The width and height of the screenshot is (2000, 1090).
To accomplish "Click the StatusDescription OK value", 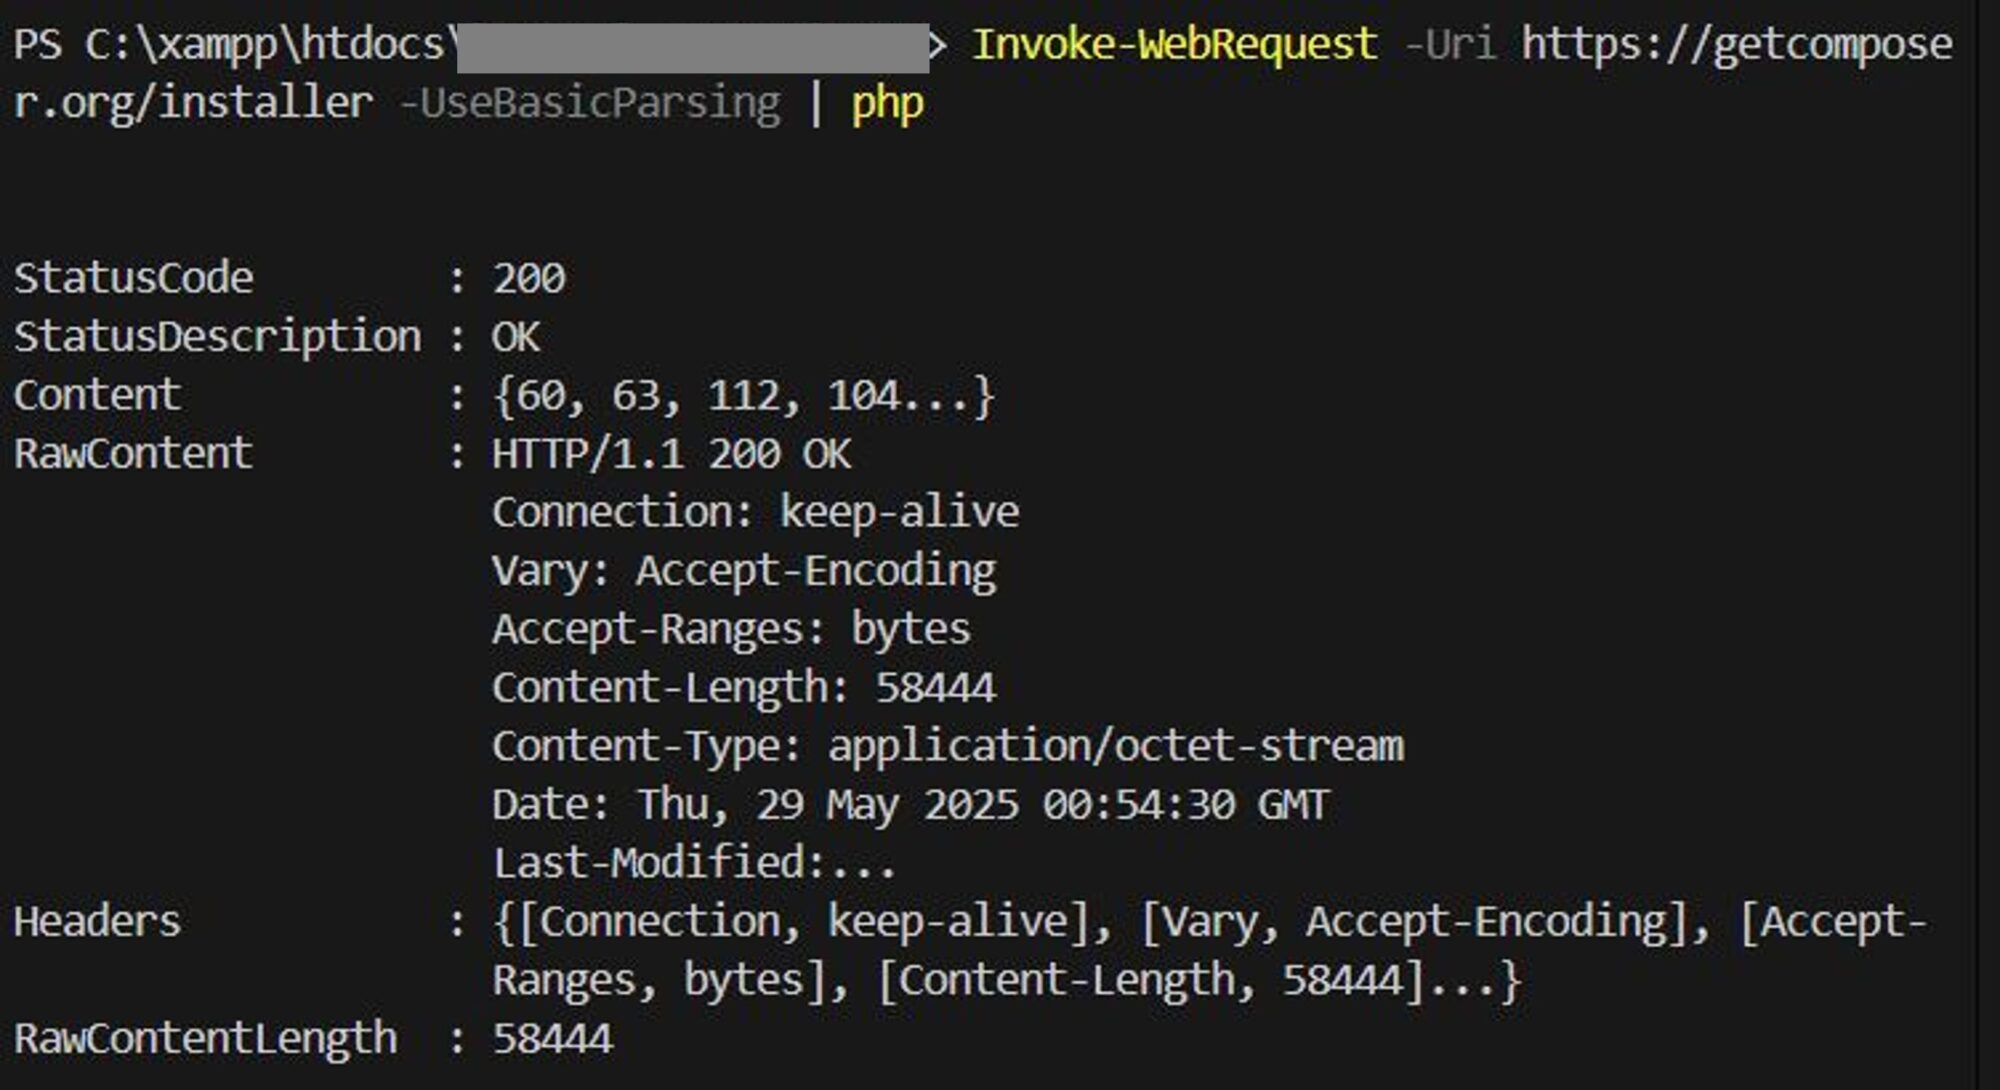I will click(x=516, y=337).
